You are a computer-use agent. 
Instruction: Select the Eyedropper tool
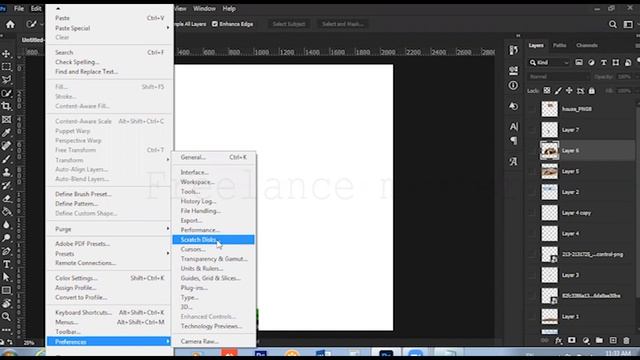point(7,133)
